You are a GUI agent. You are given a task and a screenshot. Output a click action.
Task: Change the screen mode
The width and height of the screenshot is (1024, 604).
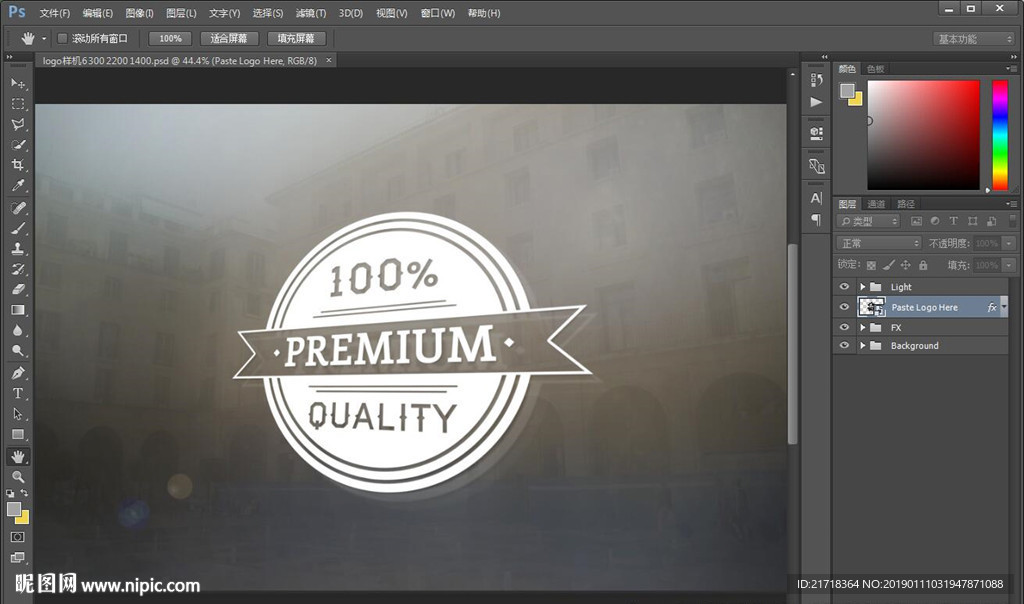(18, 557)
